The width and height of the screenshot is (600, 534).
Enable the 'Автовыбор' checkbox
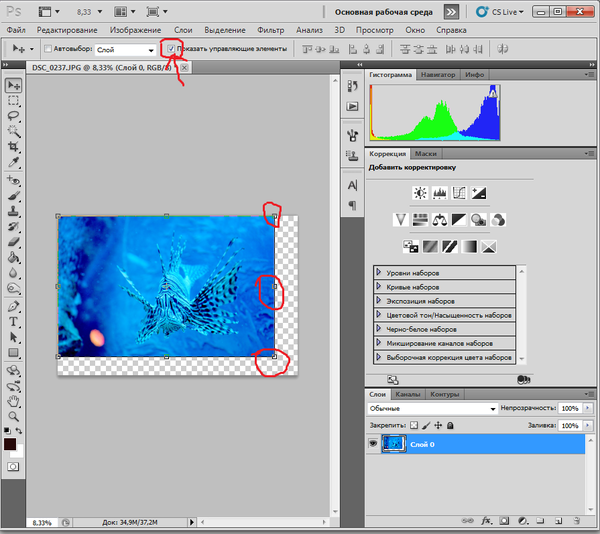(x=47, y=48)
